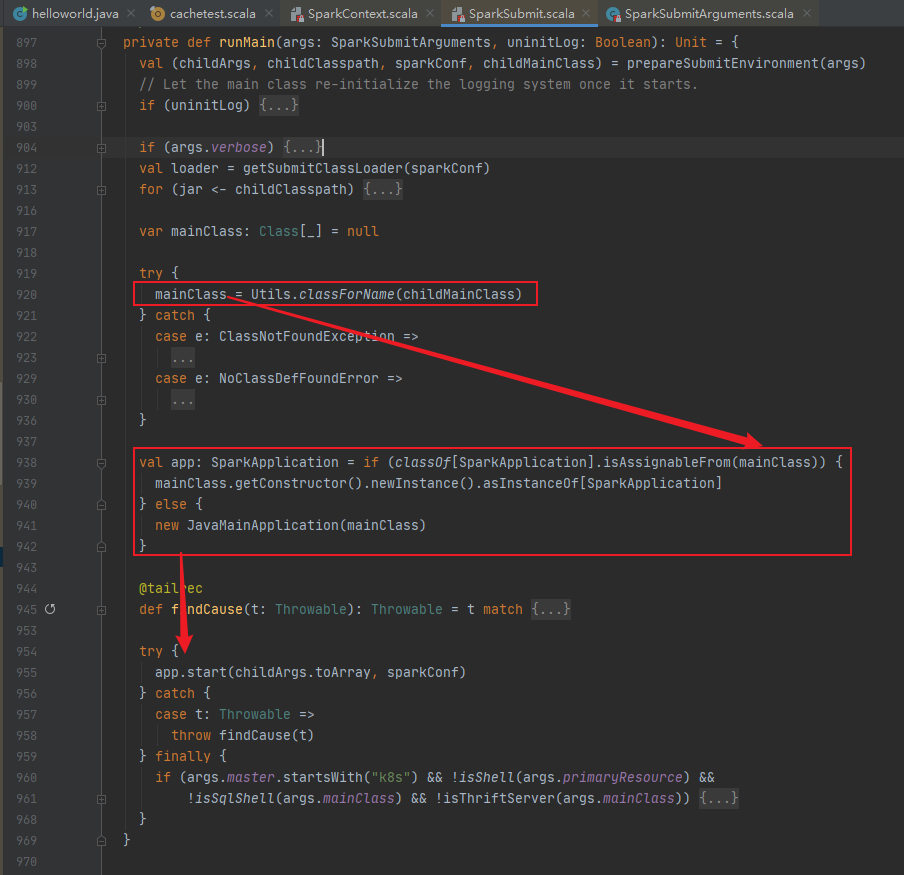
Task: Click prepareSubmitEnvironment on line 898
Action: [x=723, y=63]
